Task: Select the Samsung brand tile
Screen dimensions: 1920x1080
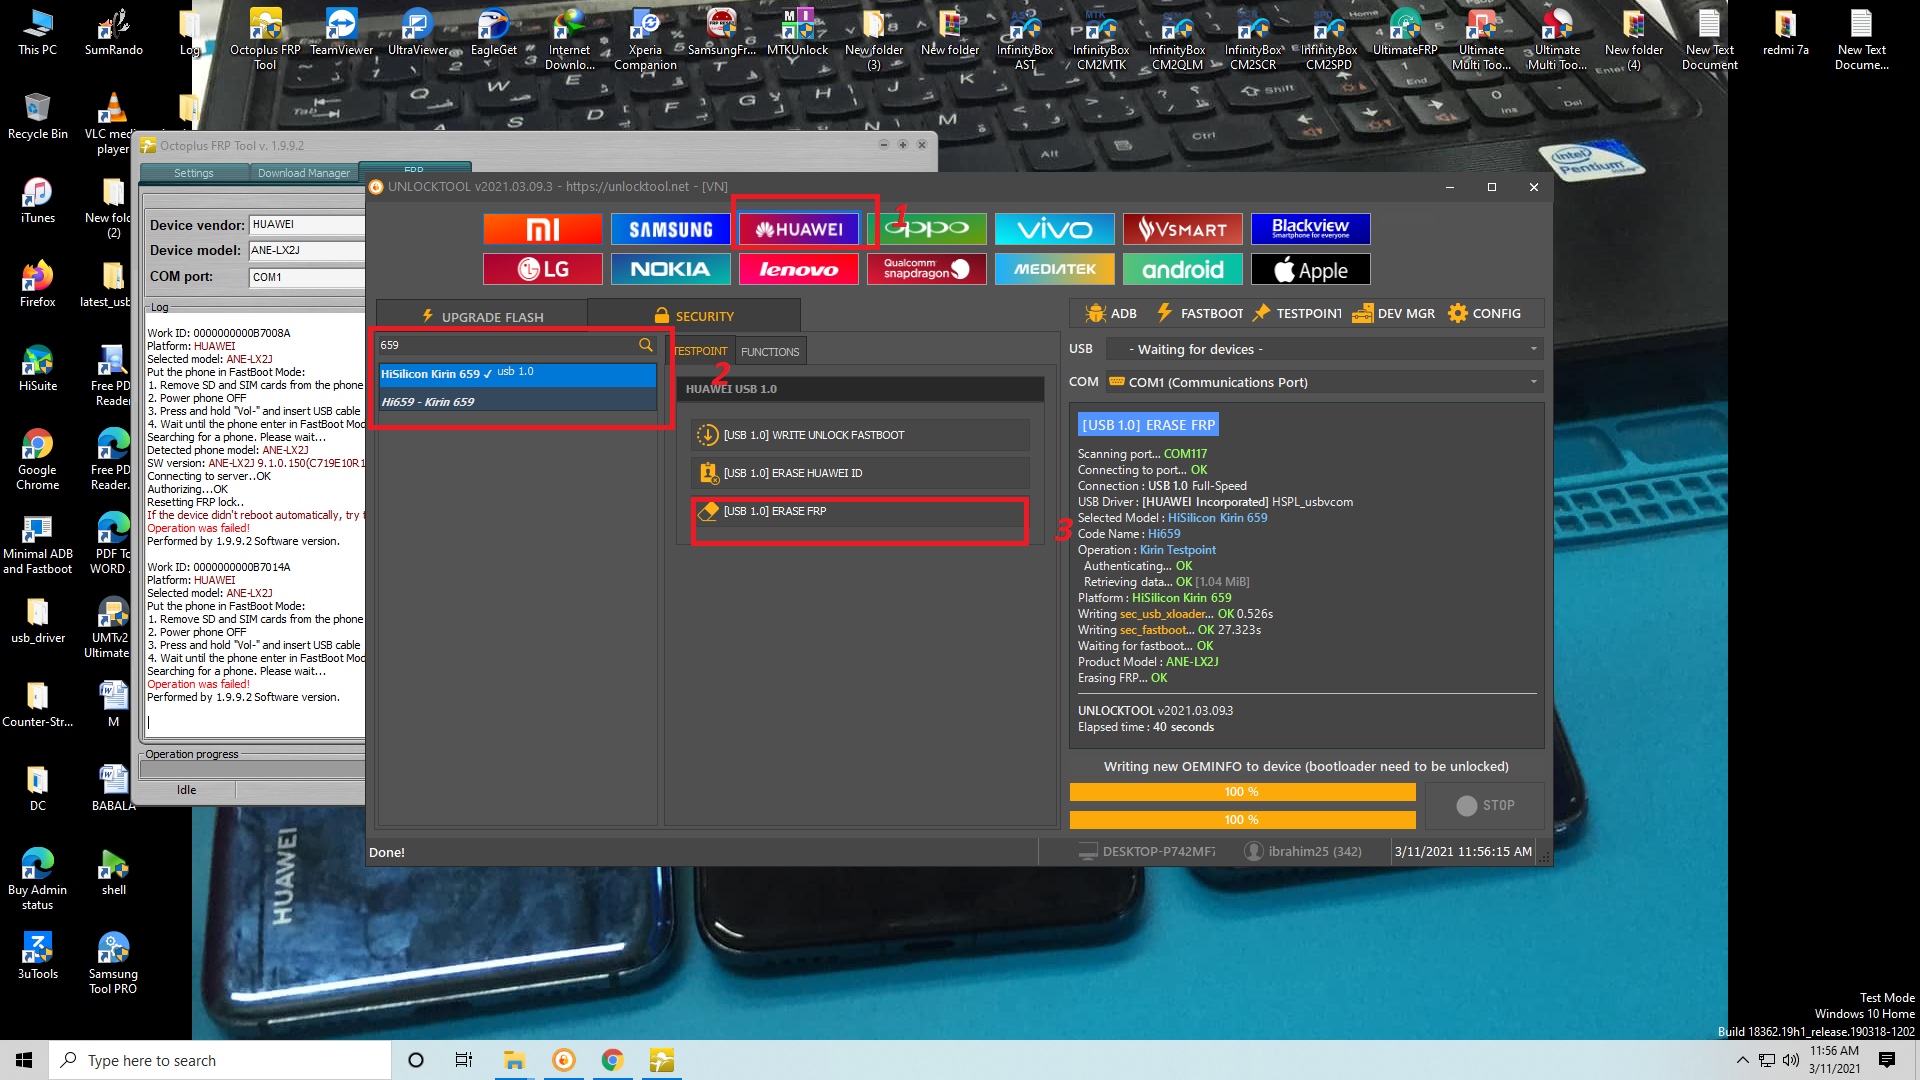Action: point(670,229)
